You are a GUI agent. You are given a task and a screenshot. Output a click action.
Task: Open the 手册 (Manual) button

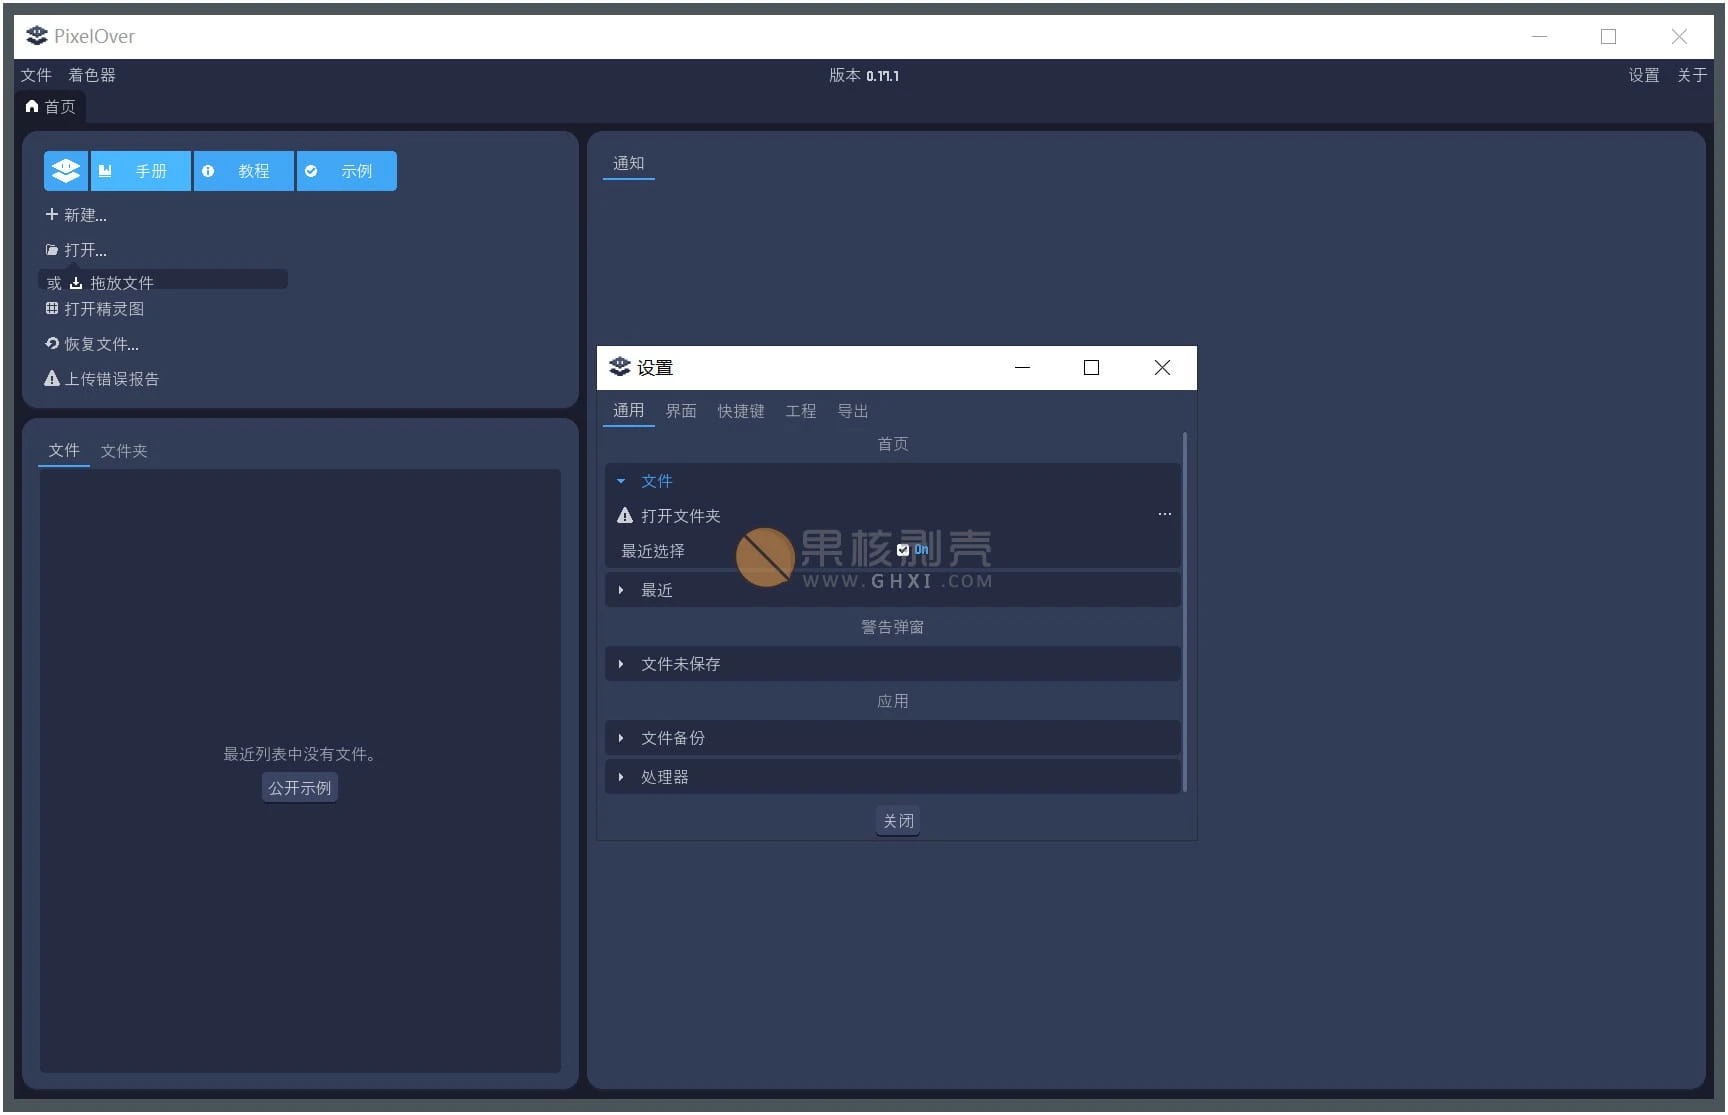tap(141, 171)
